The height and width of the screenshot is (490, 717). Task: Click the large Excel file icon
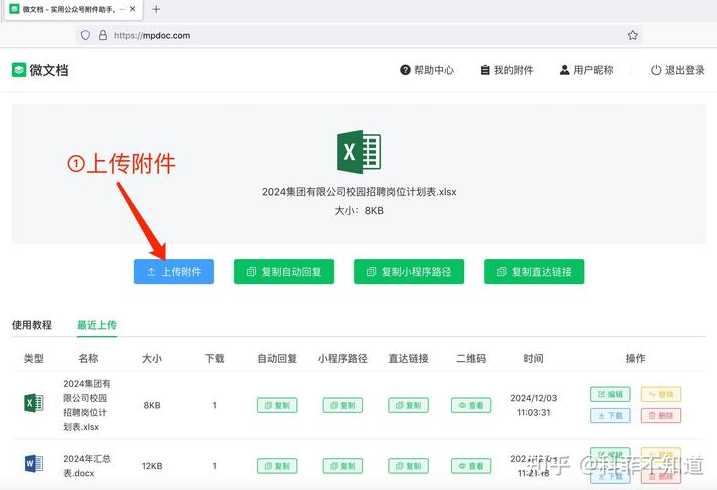coord(359,152)
